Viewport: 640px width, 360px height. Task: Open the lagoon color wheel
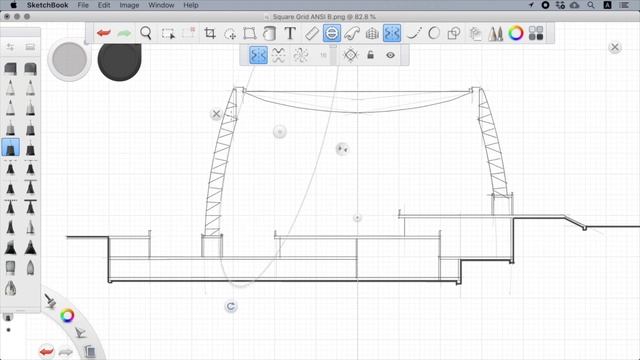pyautogui.click(x=67, y=315)
